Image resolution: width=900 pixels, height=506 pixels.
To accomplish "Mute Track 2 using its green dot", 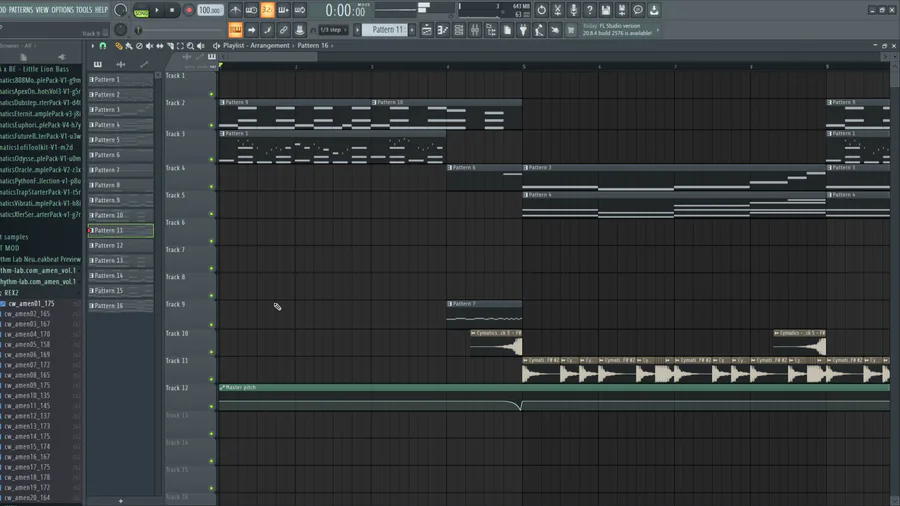I will (211, 125).
